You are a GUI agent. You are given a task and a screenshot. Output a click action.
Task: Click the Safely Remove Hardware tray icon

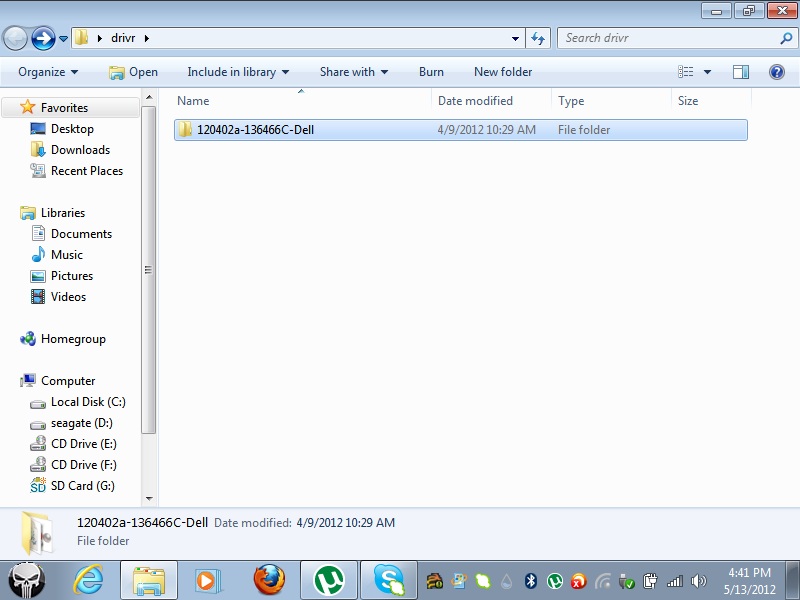pos(627,581)
